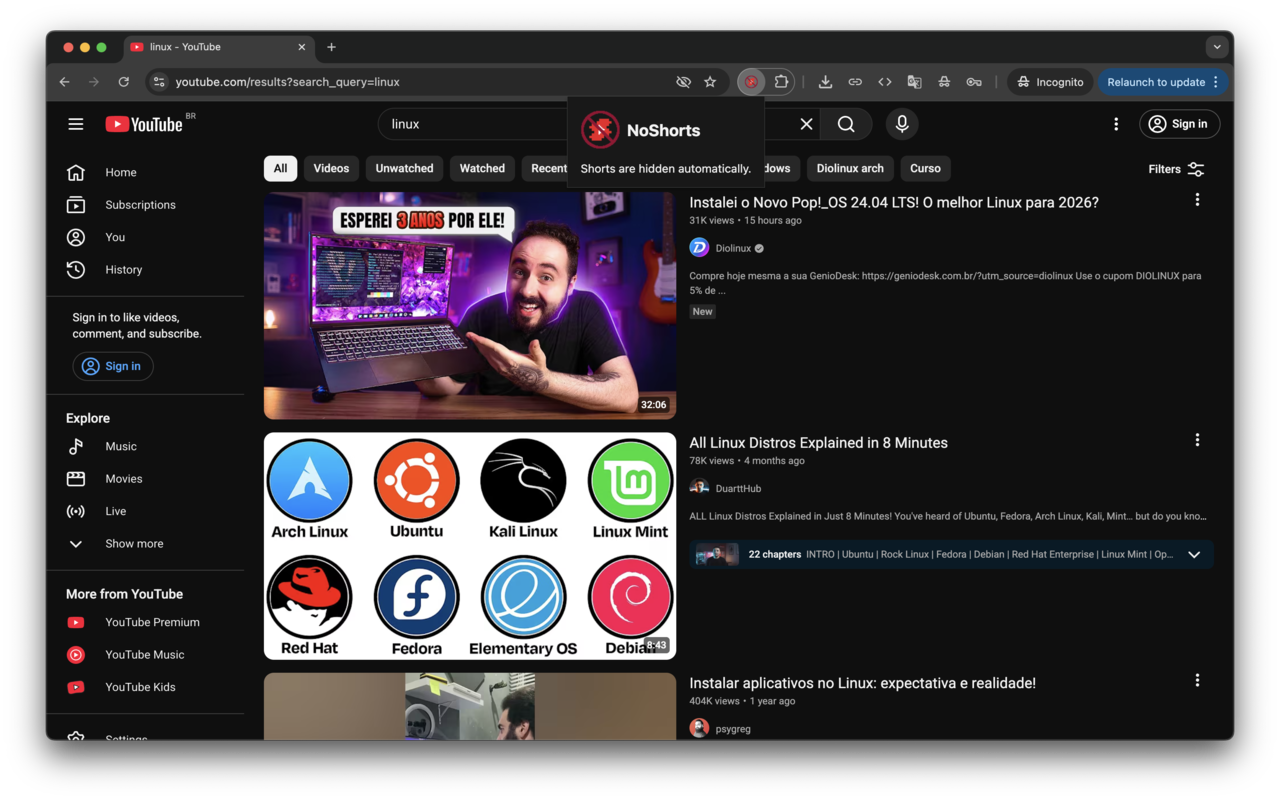Expand the 22 chapters list
Screen dimensions: 1280x800
[1194, 554]
